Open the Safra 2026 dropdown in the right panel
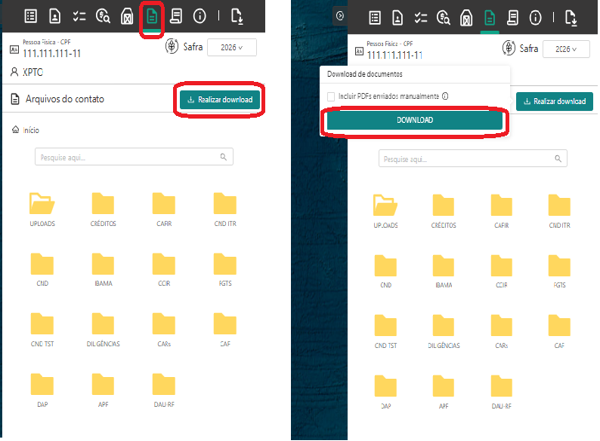 pyautogui.click(x=566, y=49)
